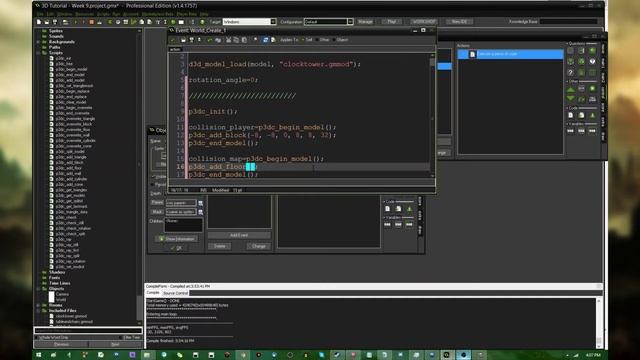Screen dimensions: 640x360
Task: Click the Manage button
Action: (365, 22)
